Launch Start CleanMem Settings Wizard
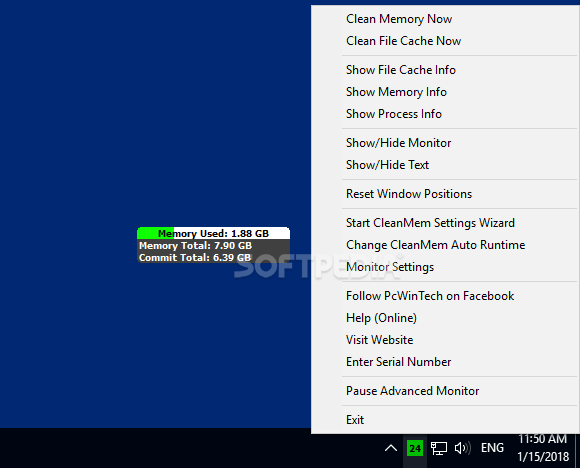Image resolution: width=580 pixels, height=468 pixels. click(x=444, y=223)
